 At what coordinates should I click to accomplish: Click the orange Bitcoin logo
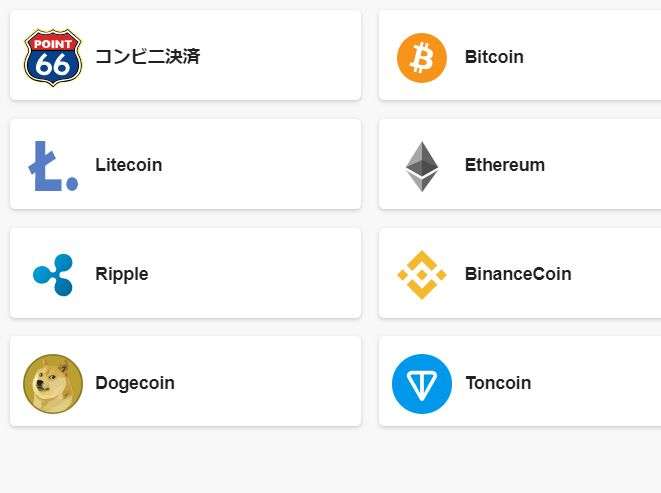coord(422,58)
